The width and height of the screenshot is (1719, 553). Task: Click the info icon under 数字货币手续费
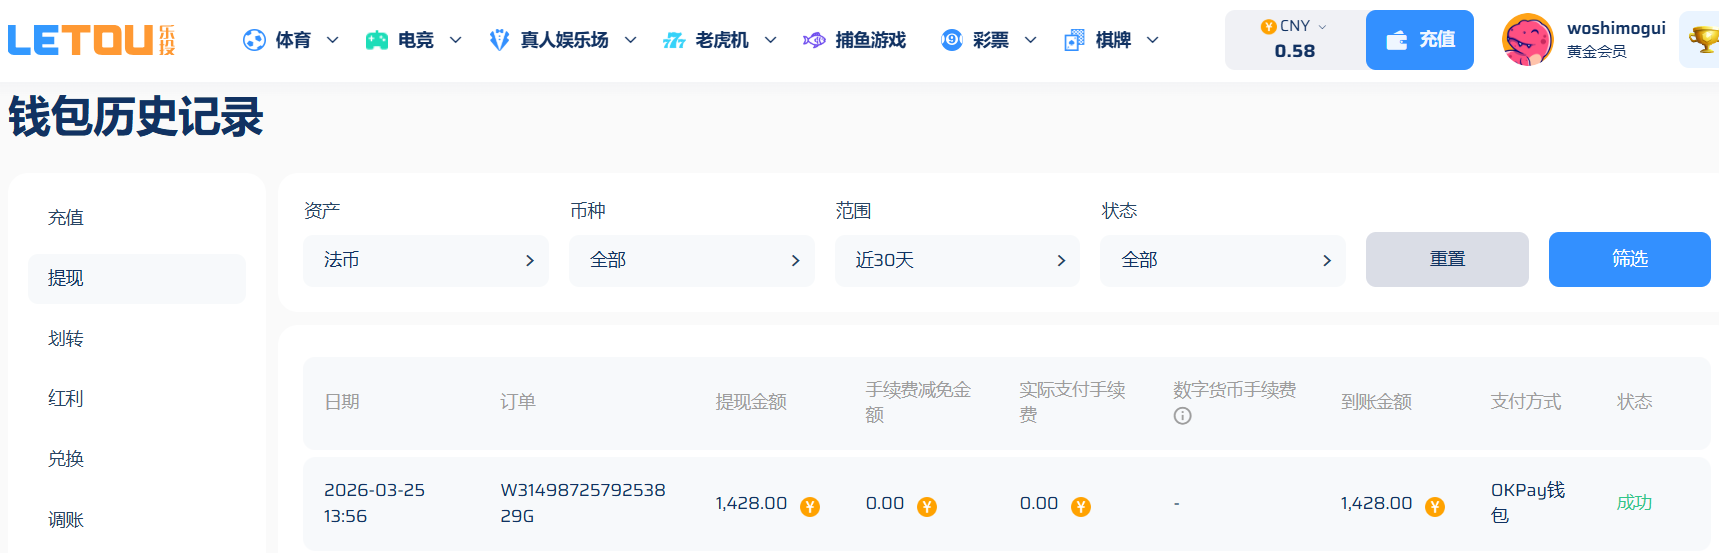1182,416
